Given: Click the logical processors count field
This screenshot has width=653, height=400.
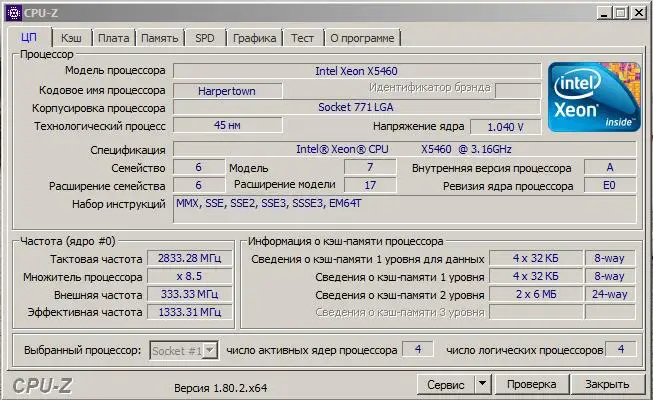Looking at the screenshot, I should [x=621, y=349].
